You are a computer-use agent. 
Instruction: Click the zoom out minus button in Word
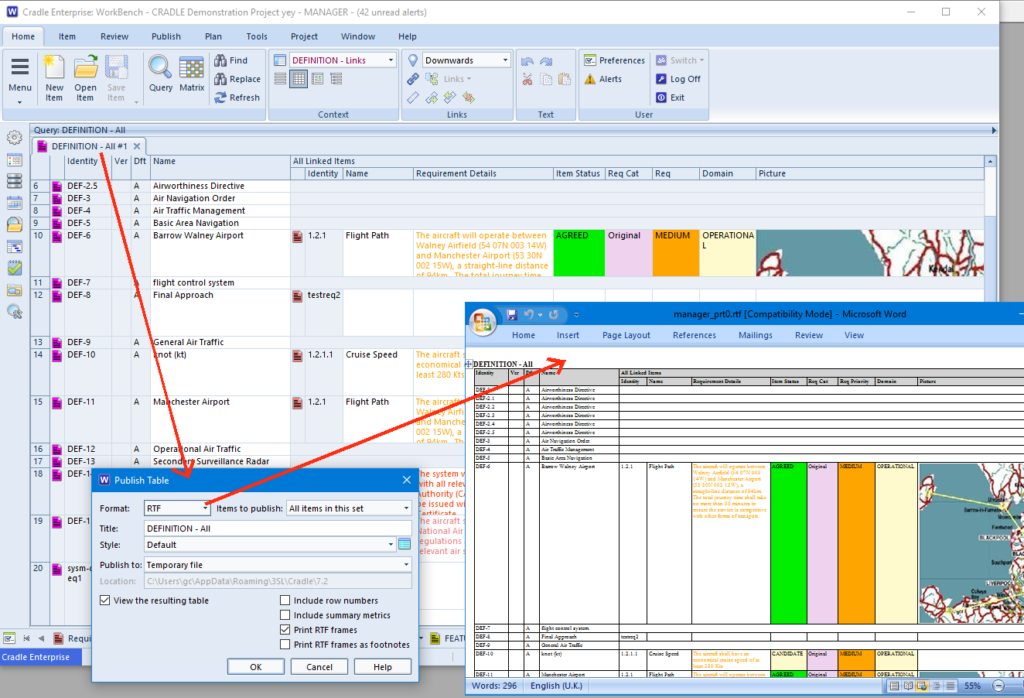(998, 686)
